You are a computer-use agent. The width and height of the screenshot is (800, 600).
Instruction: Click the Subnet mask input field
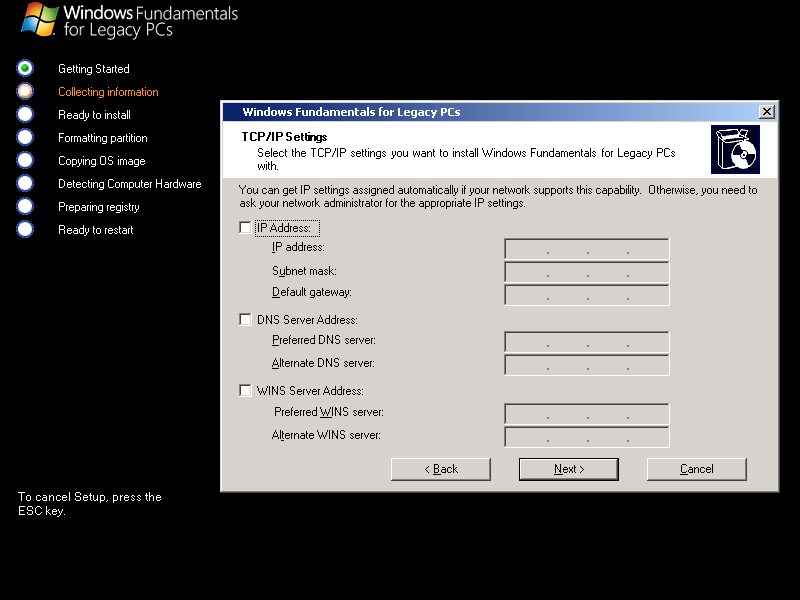pos(587,272)
